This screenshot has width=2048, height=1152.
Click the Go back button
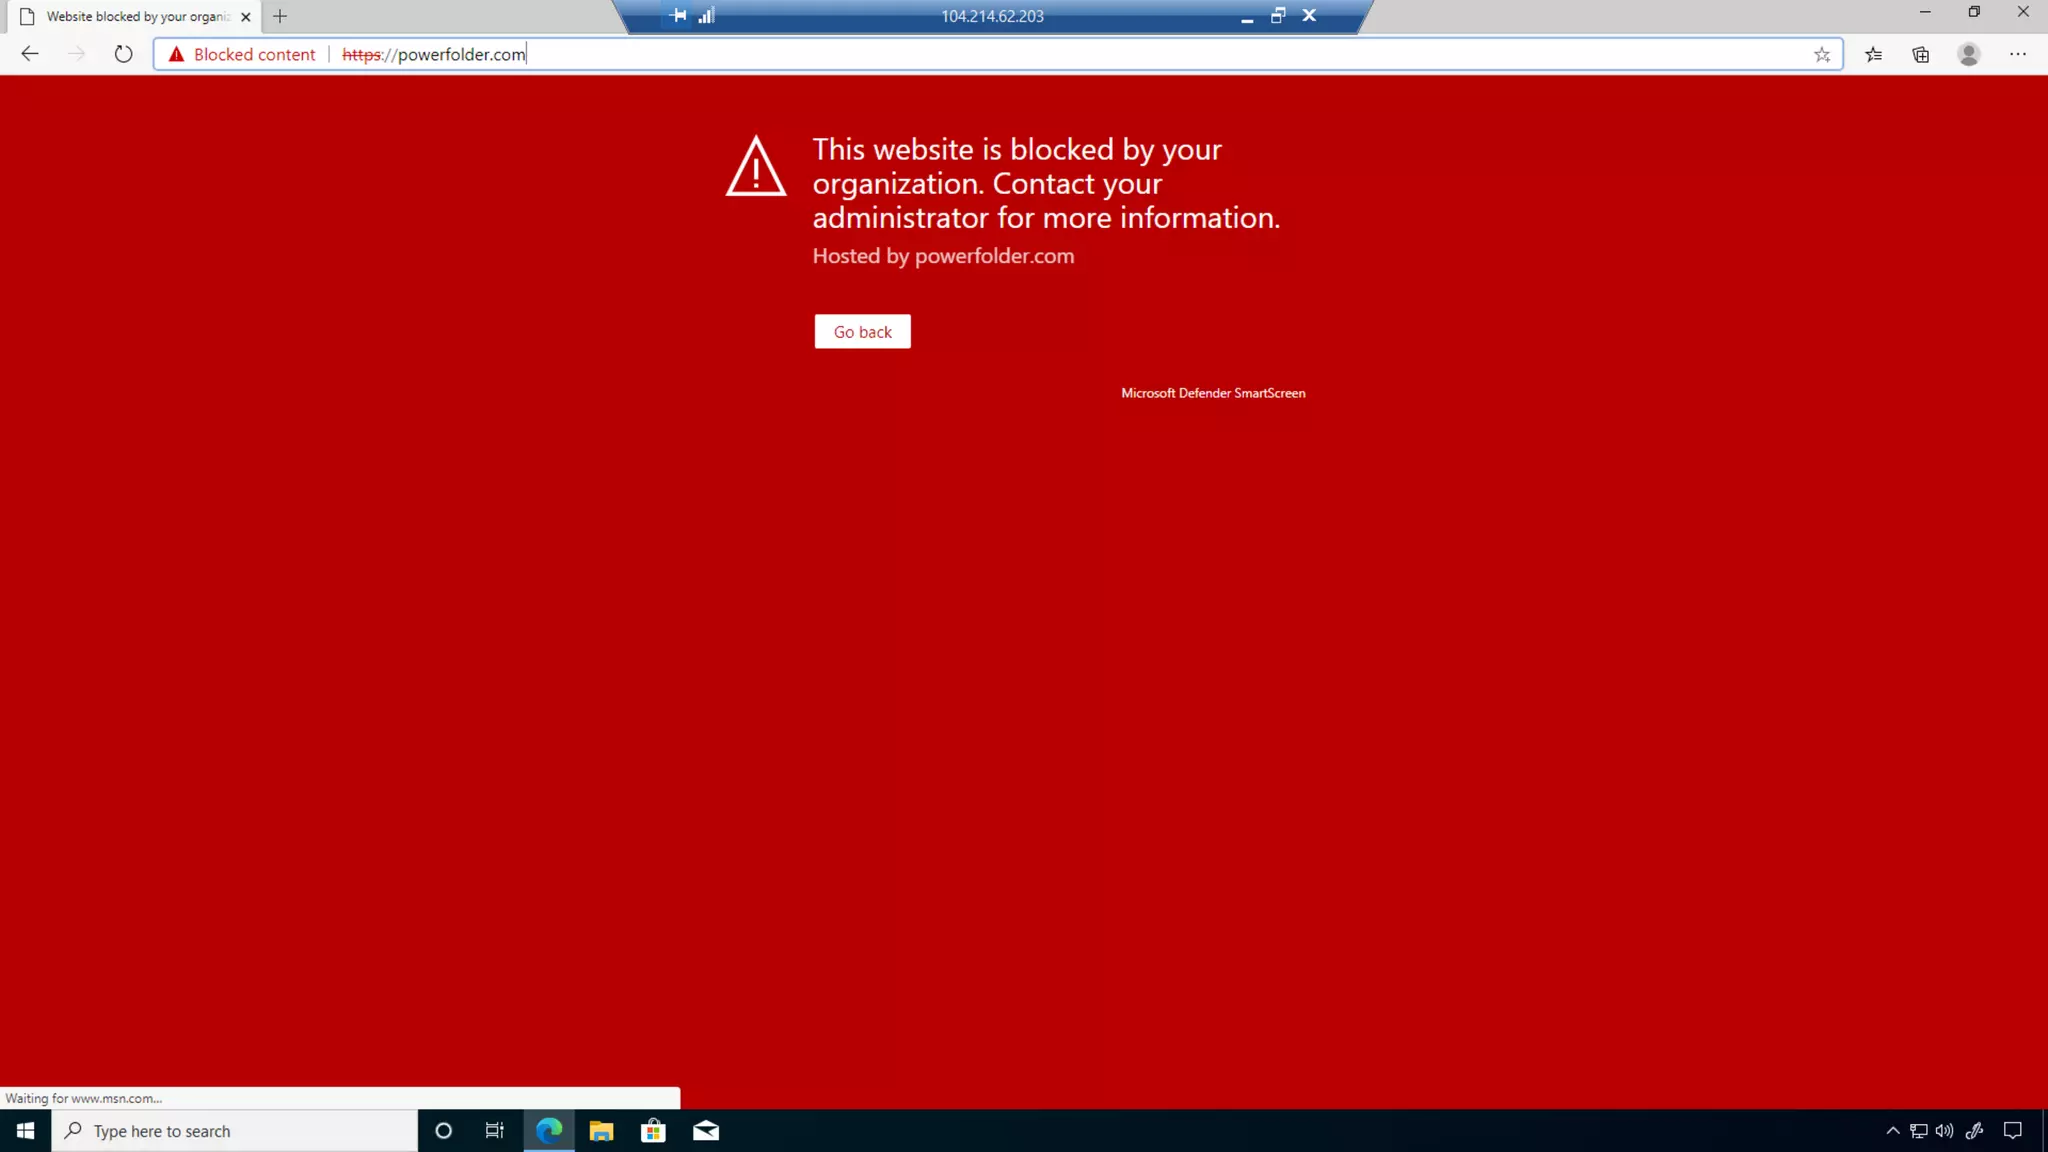click(862, 332)
